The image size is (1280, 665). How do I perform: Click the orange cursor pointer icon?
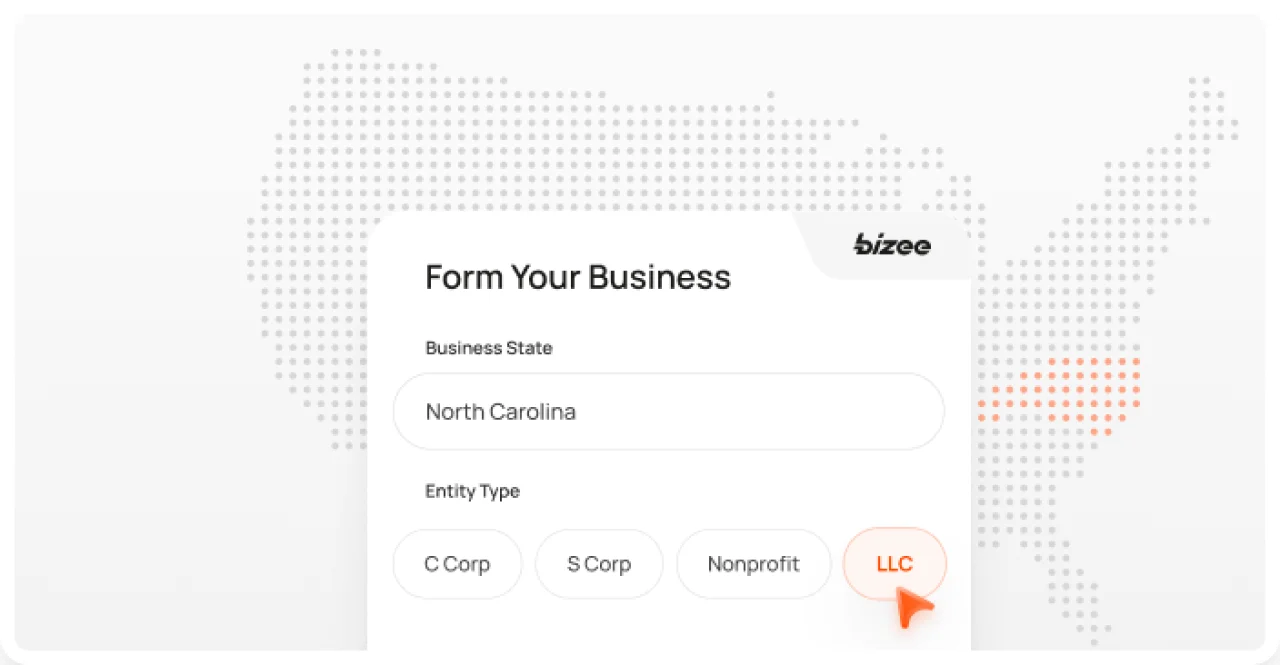[913, 608]
